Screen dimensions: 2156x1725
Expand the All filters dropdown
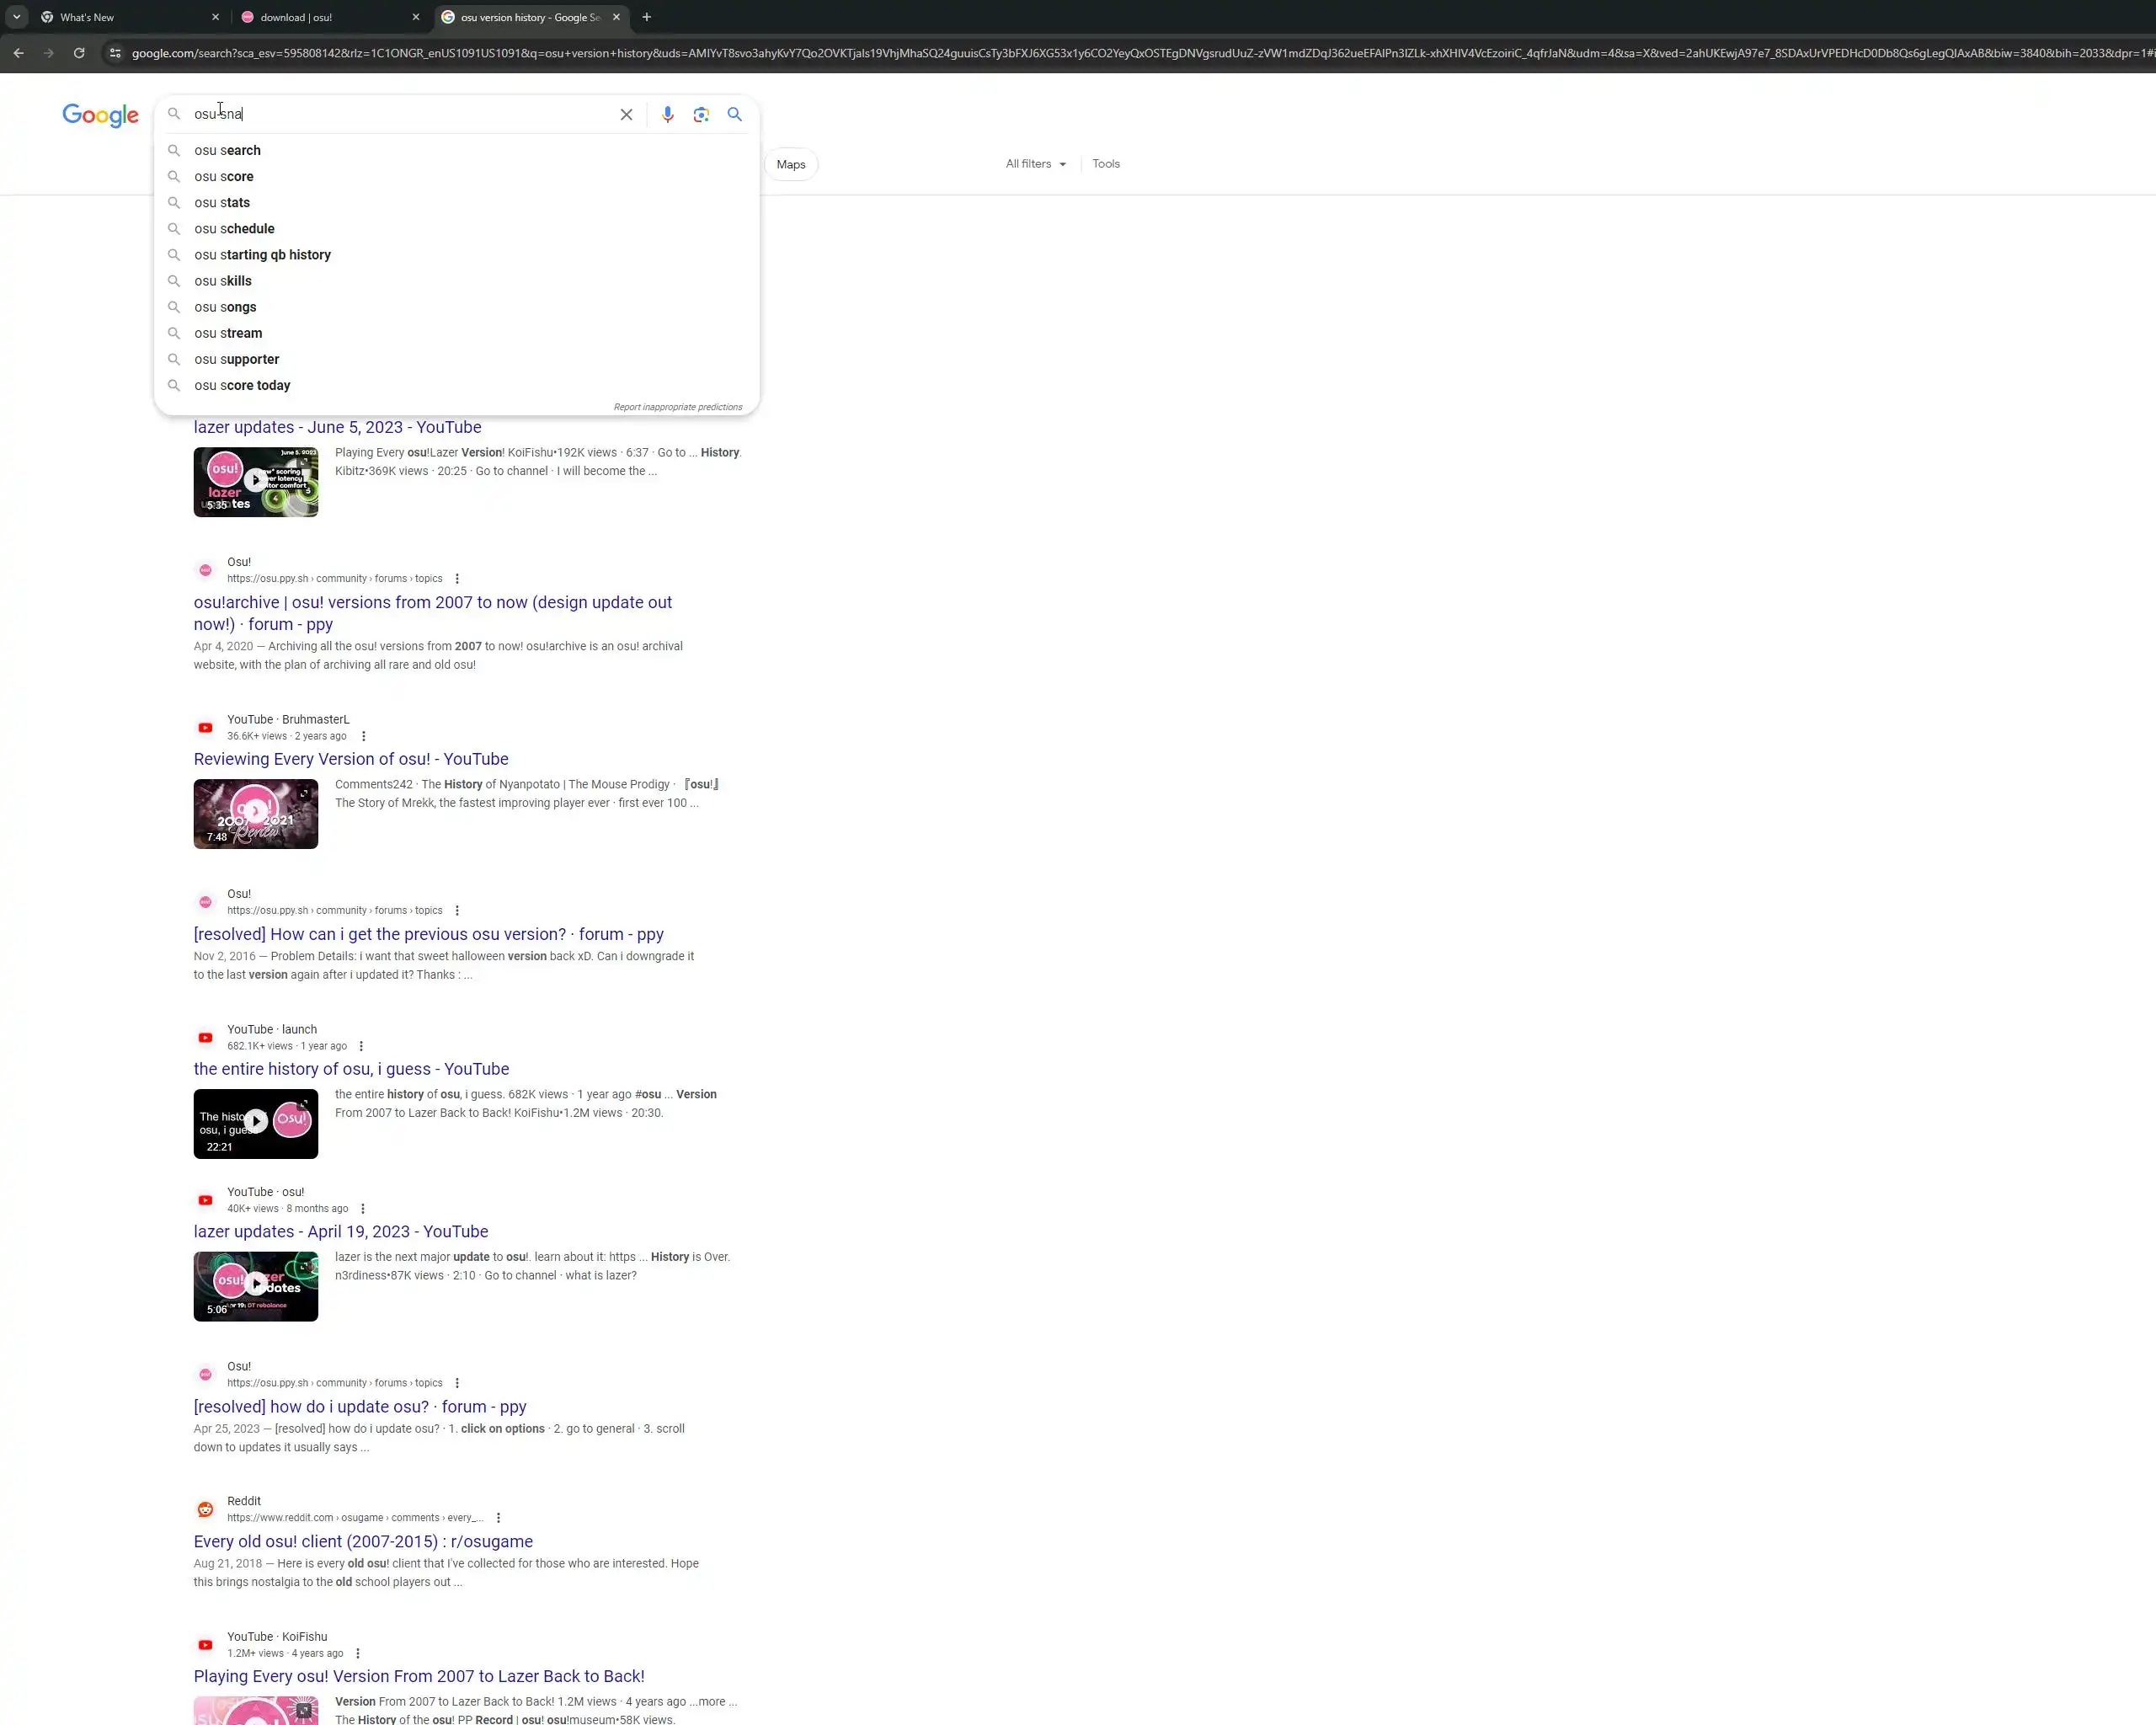pyautogui.click(x=1035, y=164)
